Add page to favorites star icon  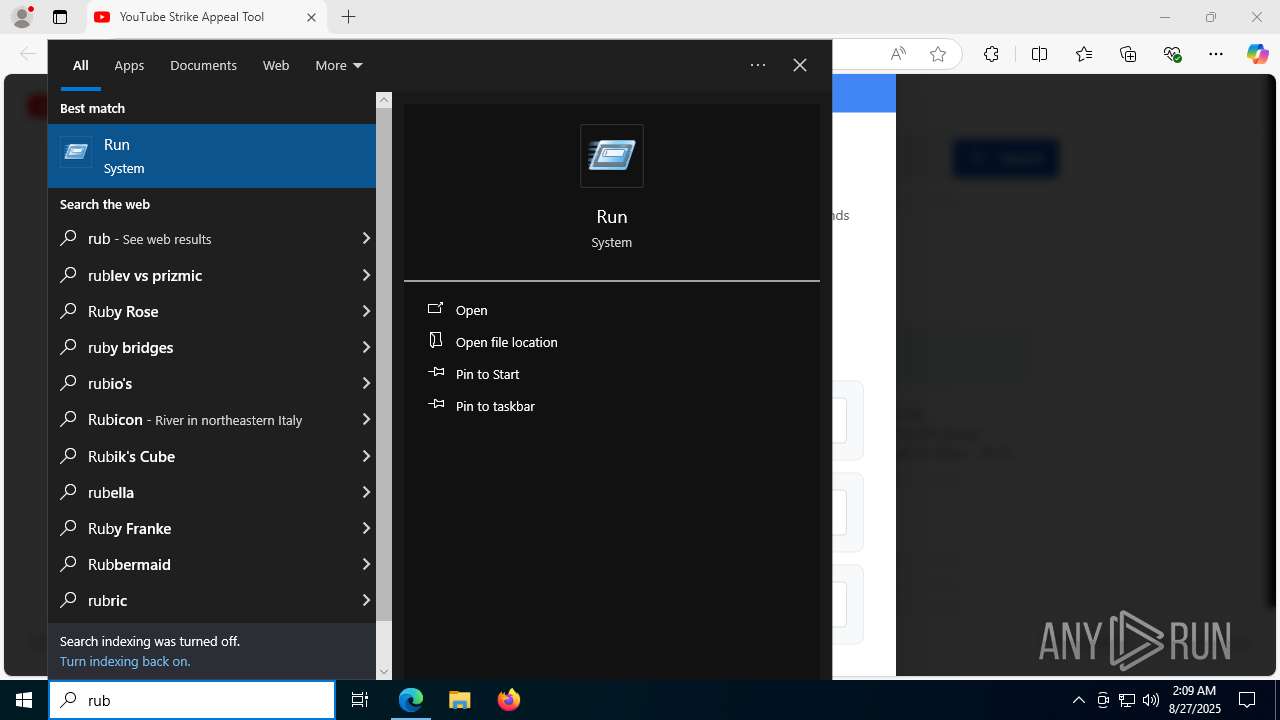(938, 54)
